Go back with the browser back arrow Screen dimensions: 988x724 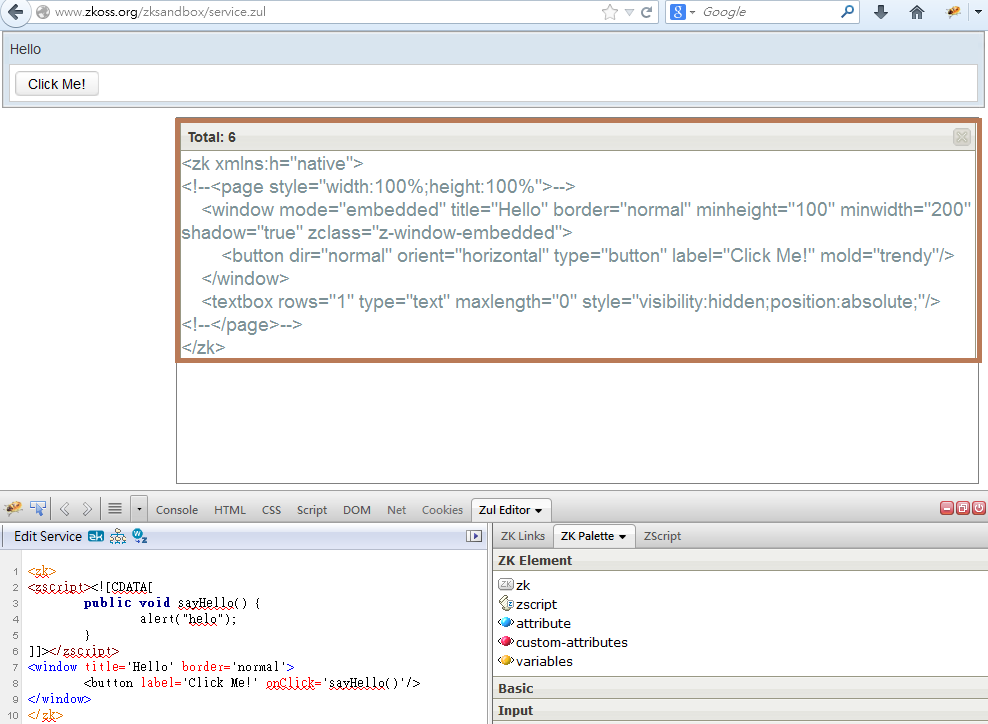point(16,12)
